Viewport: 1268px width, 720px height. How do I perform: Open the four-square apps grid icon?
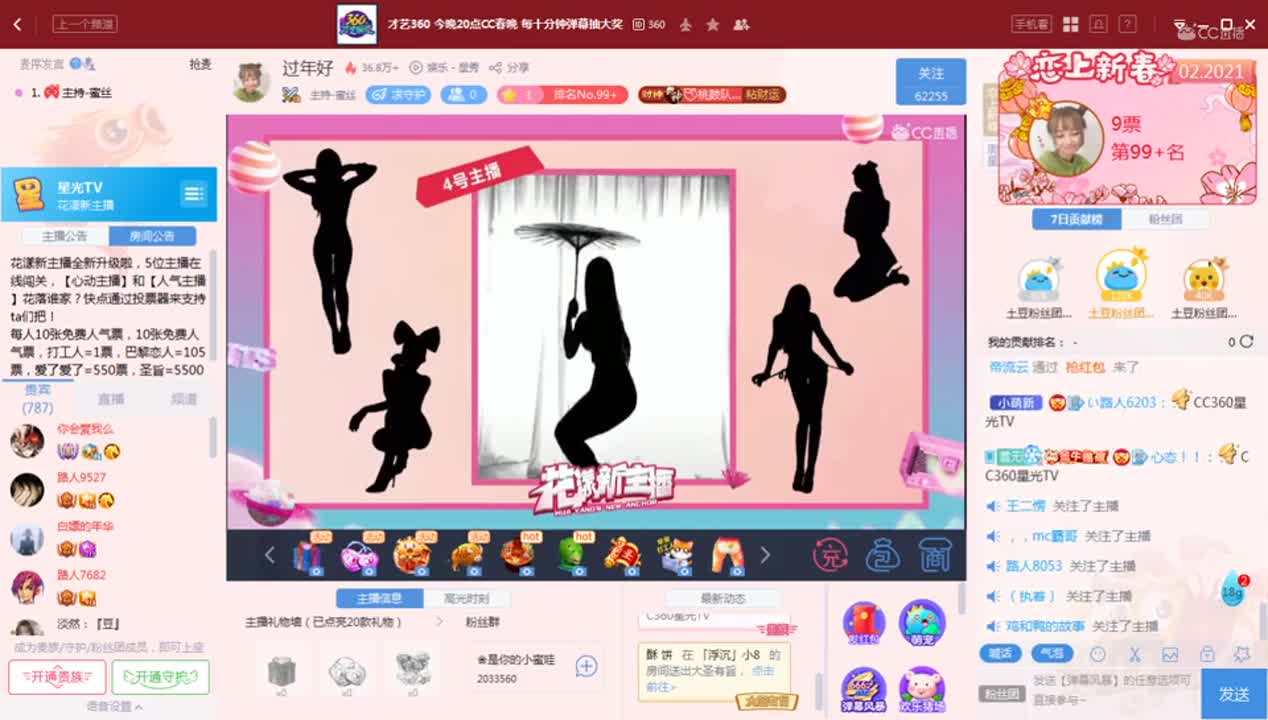pyautogui.click(x=1070, y=24)
